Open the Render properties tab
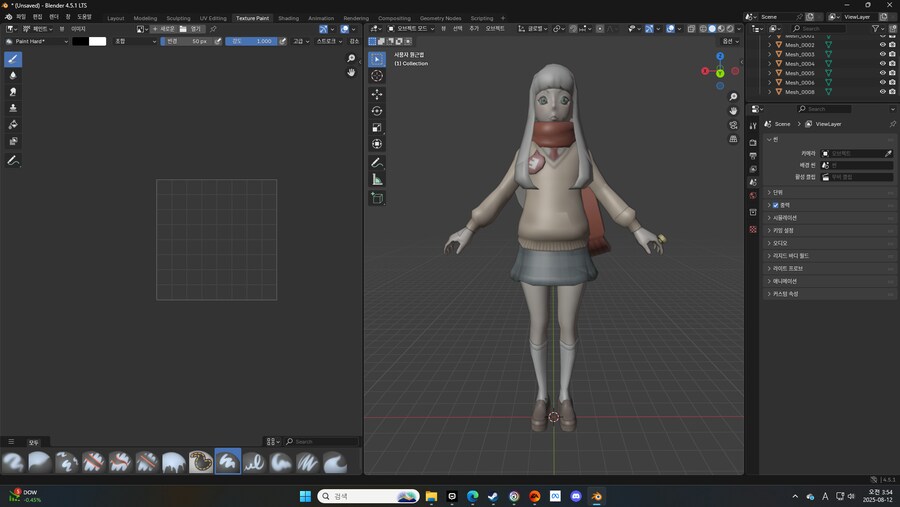The image size is (900, 507). coord(753,142)
